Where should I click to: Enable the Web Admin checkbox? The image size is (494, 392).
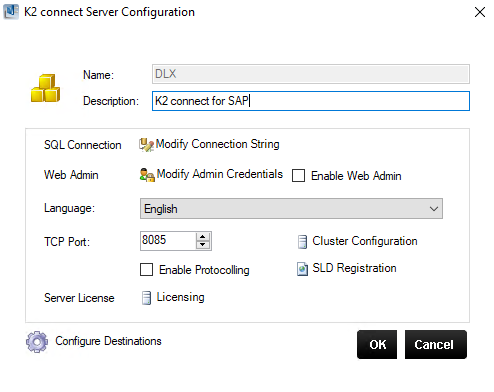point(298,176)
